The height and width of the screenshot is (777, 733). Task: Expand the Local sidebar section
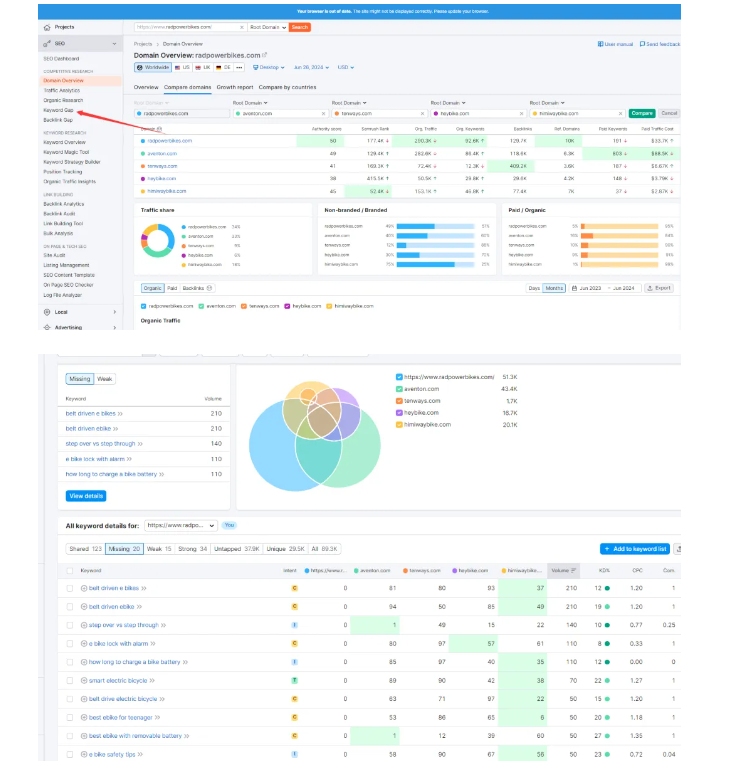114,312
